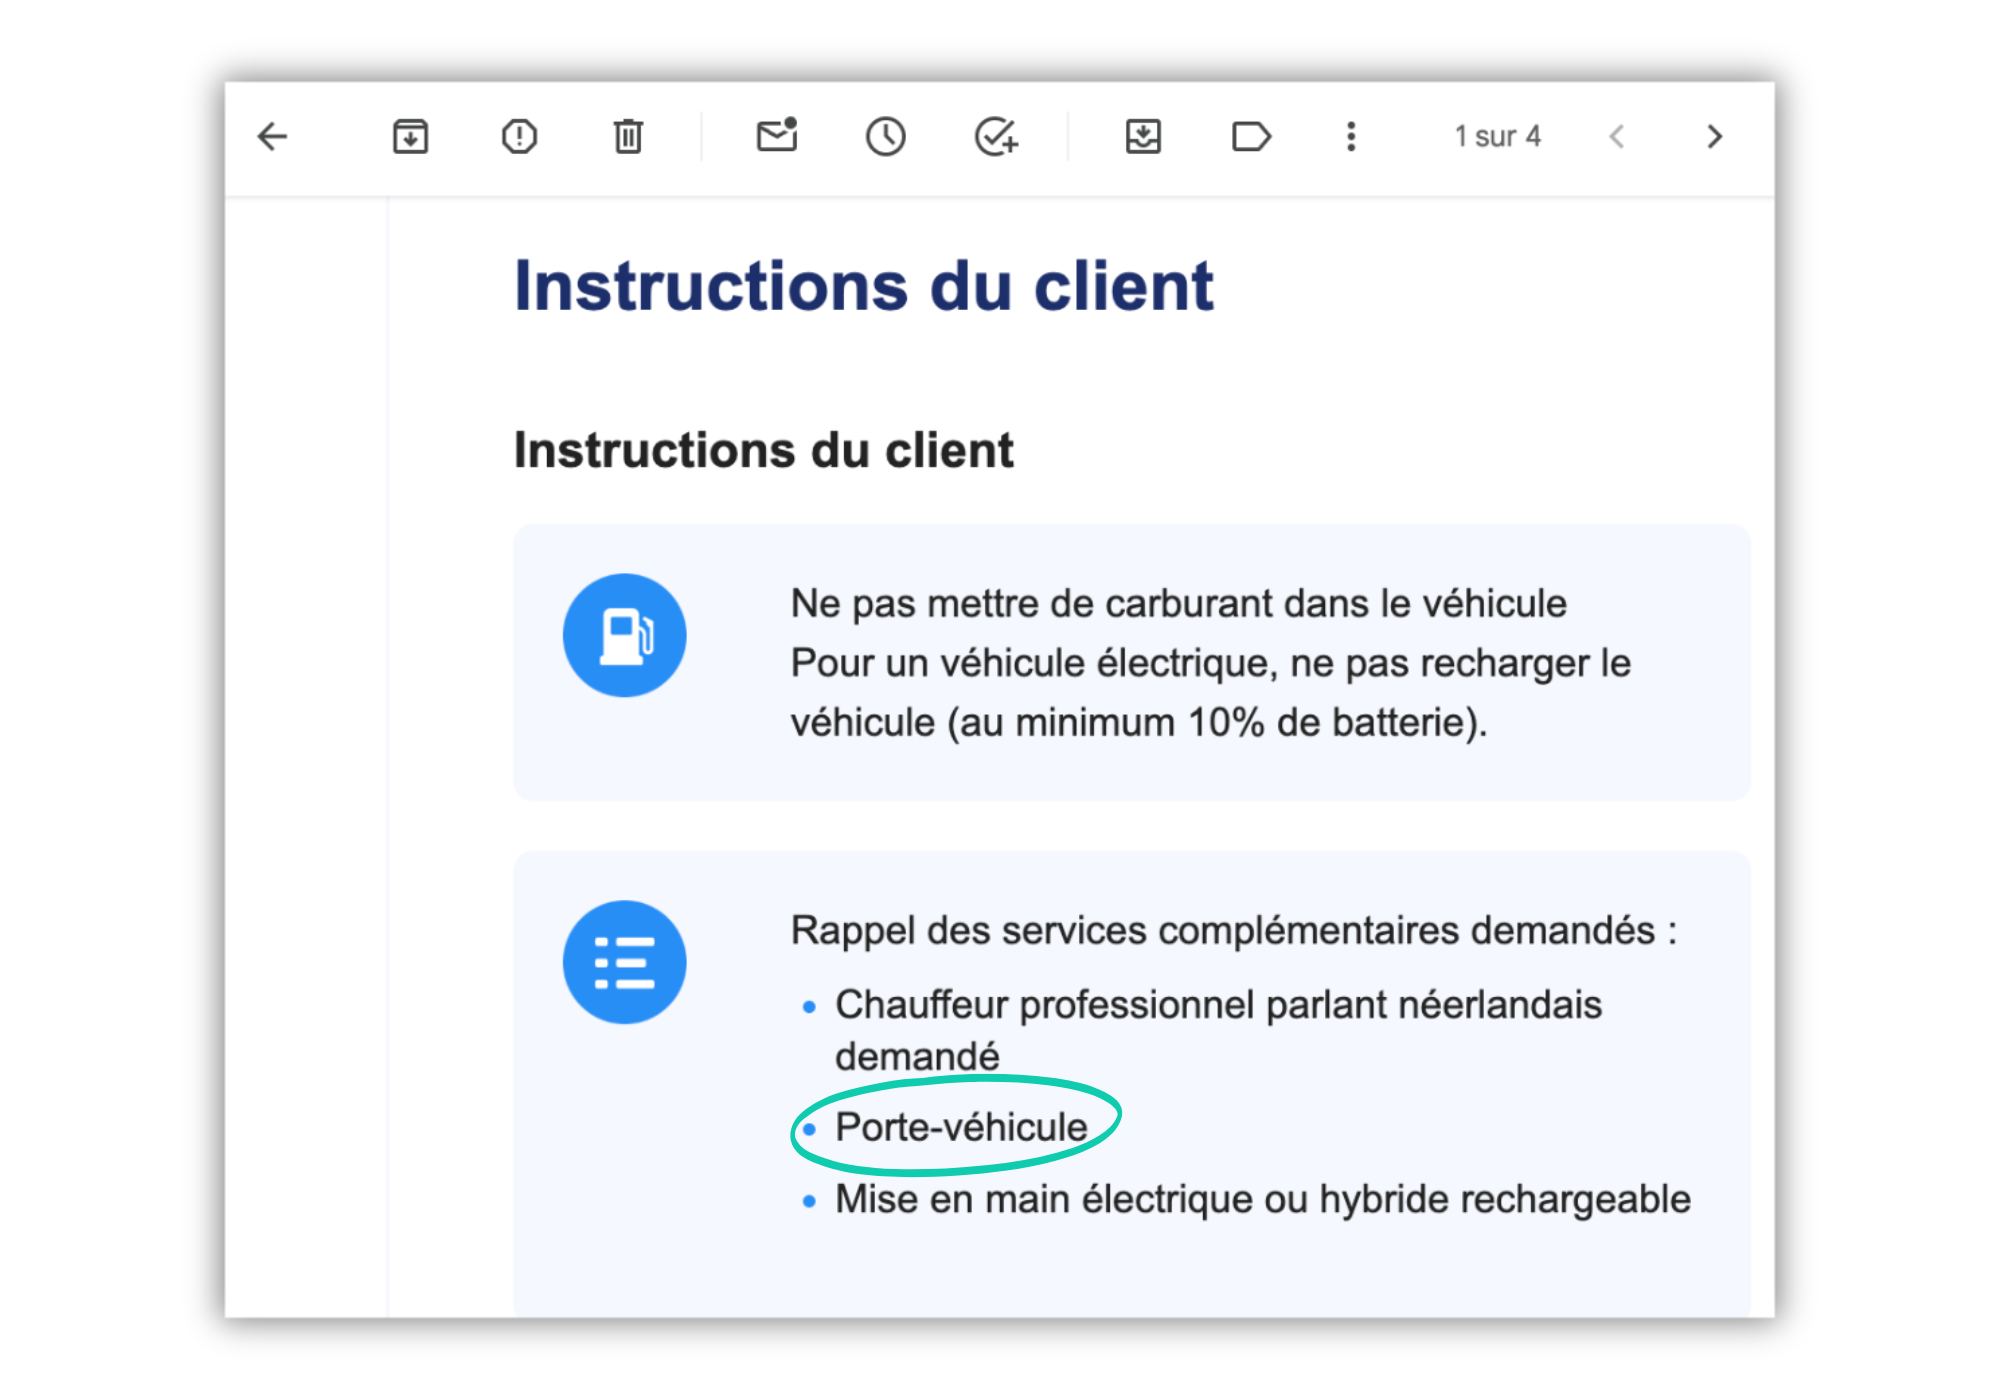The image size is (2000, 1400).
Task: Click the blue fuel pump icon
Action: pos(624,635)
